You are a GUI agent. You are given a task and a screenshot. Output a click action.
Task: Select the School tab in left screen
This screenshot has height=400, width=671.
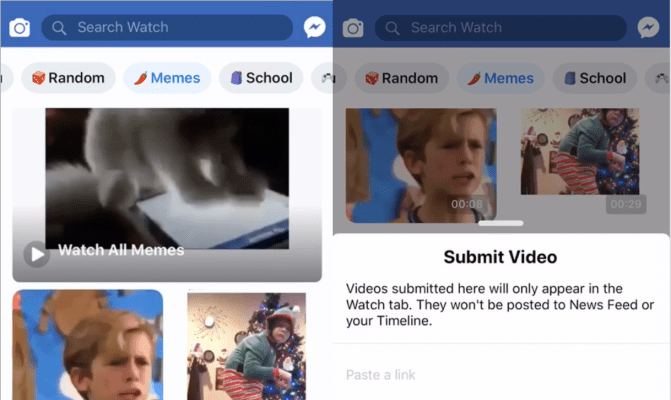click(261, 78)
